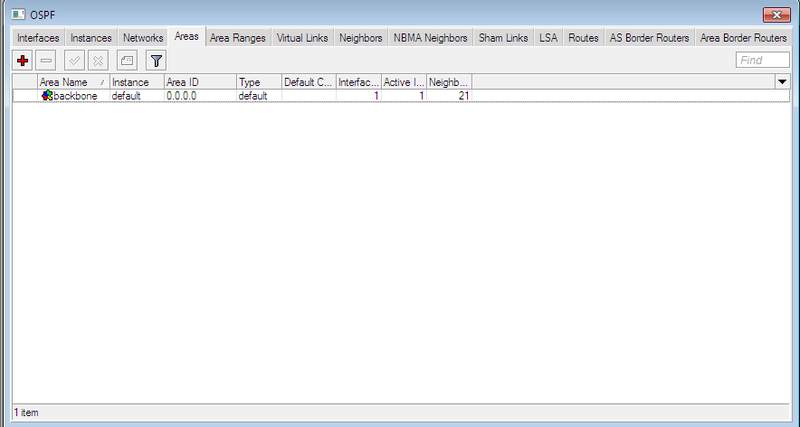Click the OSPF window title icon
Viewport: 800px width, 427px height.
(x=18, y=14)
